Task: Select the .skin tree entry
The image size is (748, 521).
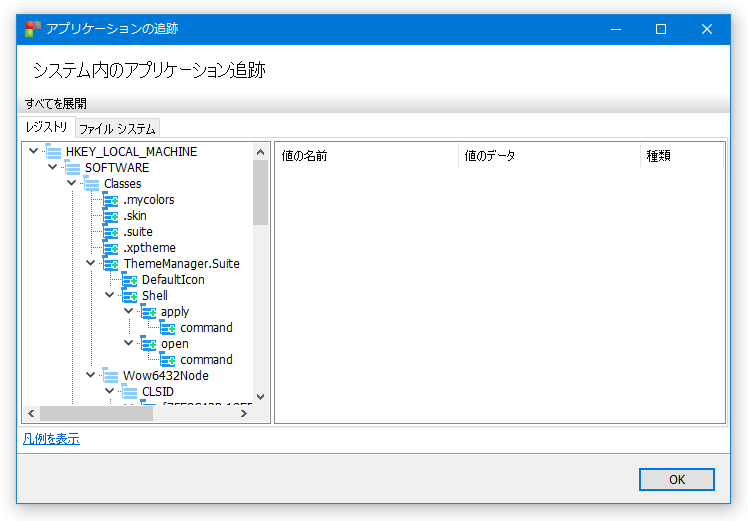Action: [x=135, y=216]
